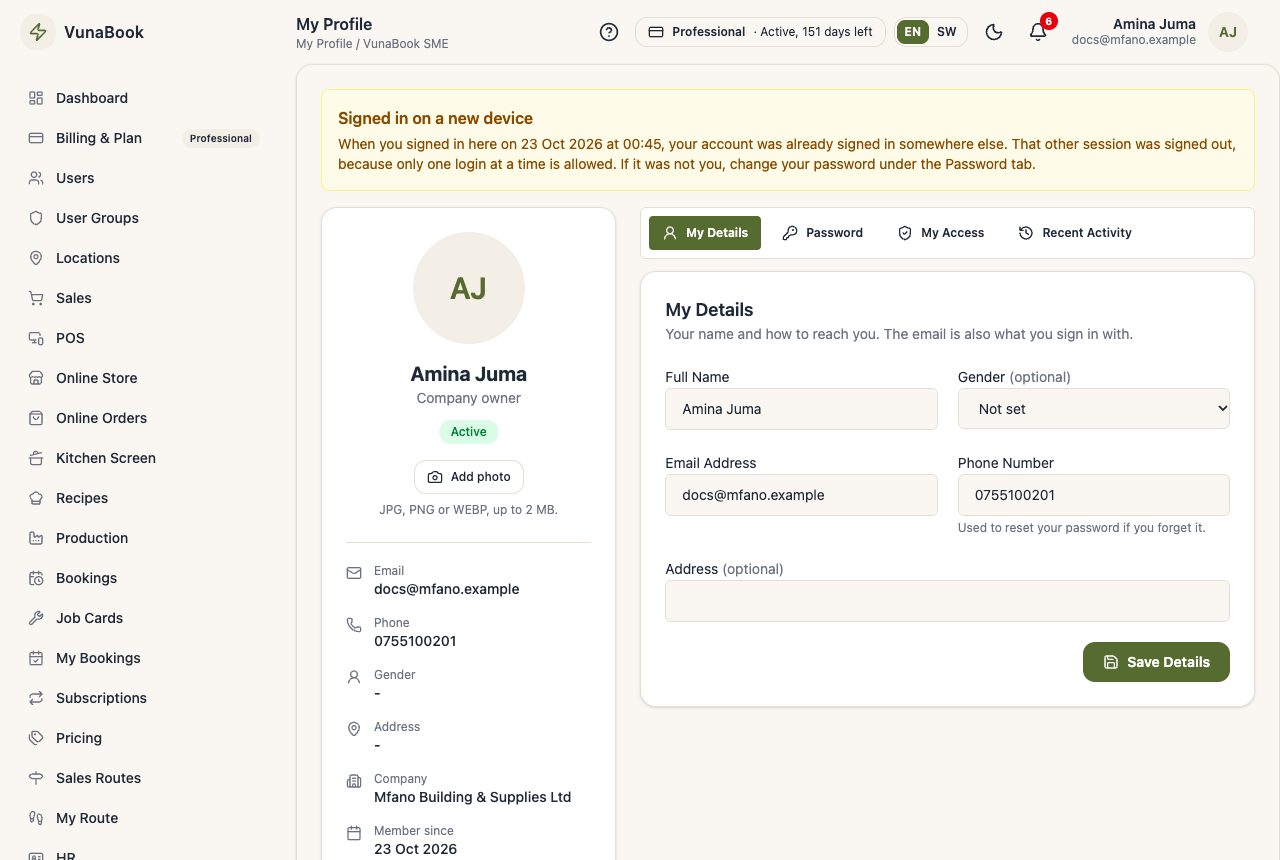Click the Full Name input field
The width and height of the screenshot is (1280, 860).
coord(801,409)
